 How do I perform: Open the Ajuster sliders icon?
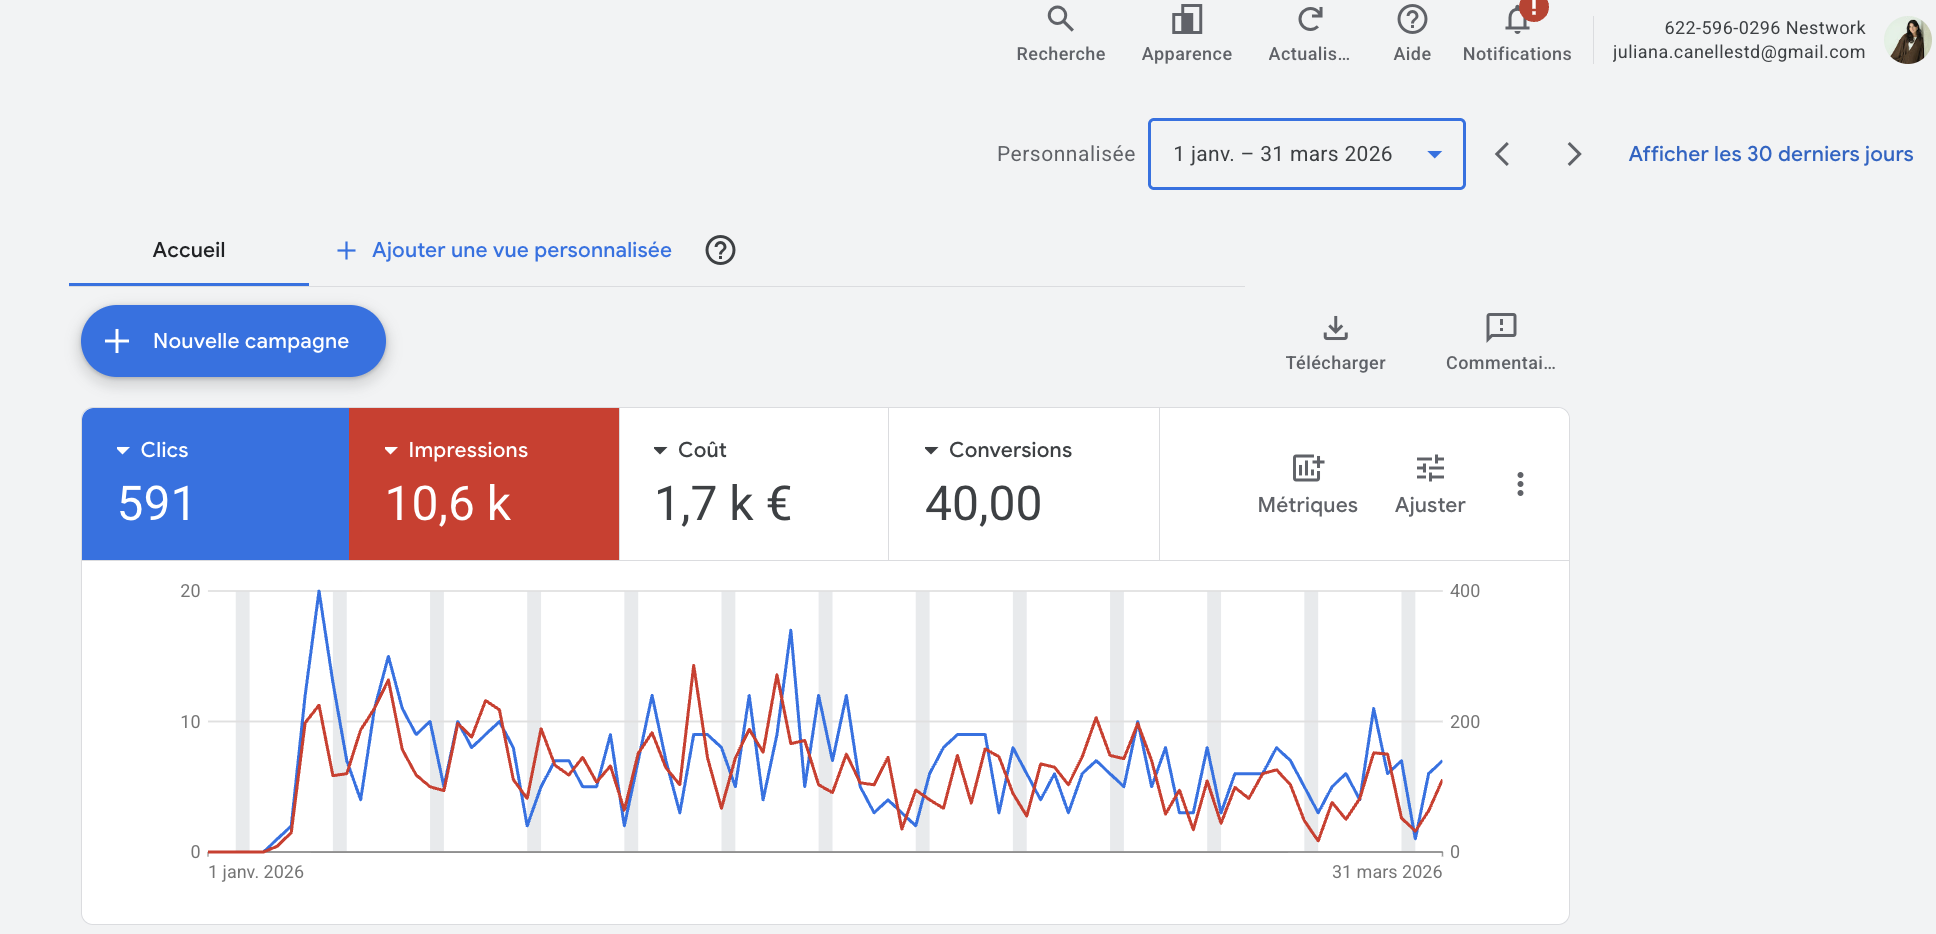click(1430, 467)
